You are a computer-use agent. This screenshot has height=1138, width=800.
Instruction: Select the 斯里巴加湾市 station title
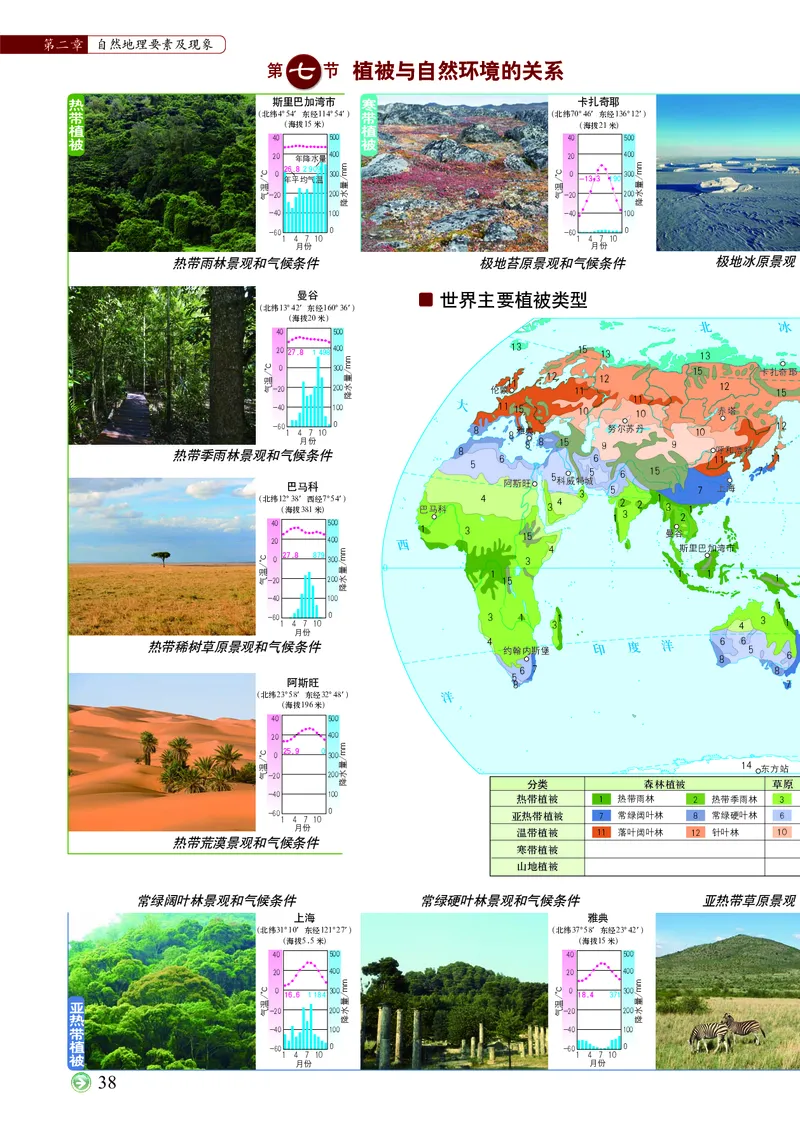click(x=304, y=102)
